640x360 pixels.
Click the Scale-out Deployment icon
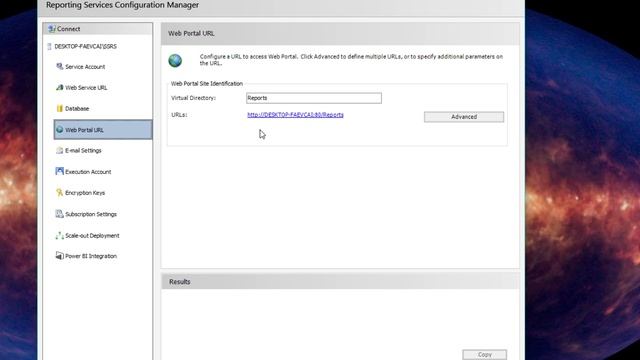tap(60, 236)
